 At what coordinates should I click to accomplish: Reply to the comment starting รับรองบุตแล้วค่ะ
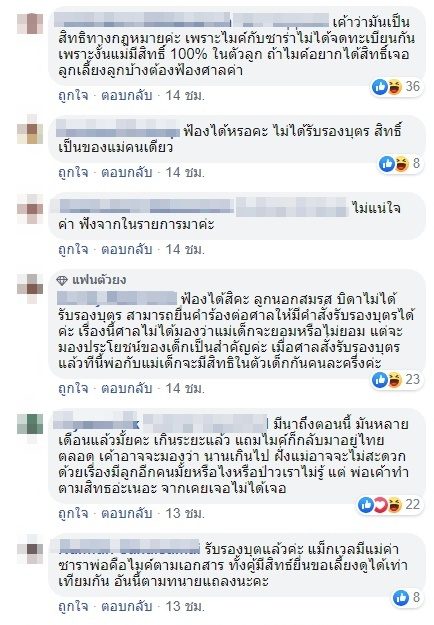point(126,606)
